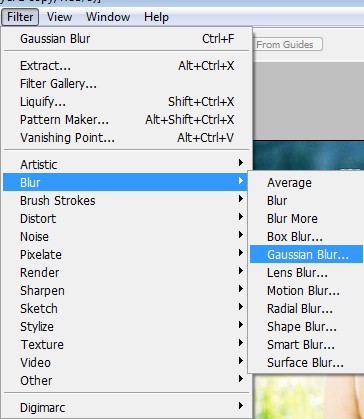Expand the Digimarc submenu

pyautogui.click(x=126, y=408)
